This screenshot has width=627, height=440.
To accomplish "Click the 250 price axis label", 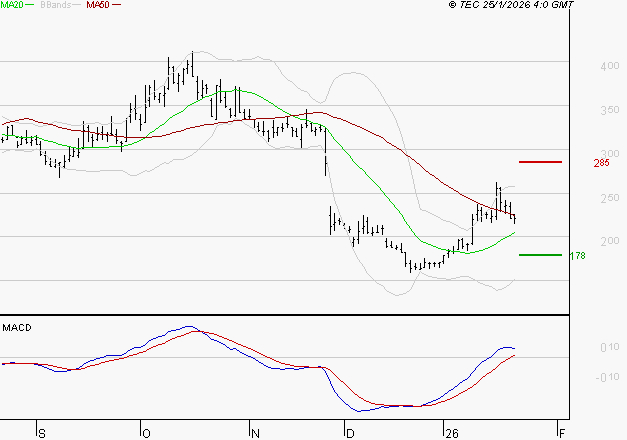I will (609, 198).
